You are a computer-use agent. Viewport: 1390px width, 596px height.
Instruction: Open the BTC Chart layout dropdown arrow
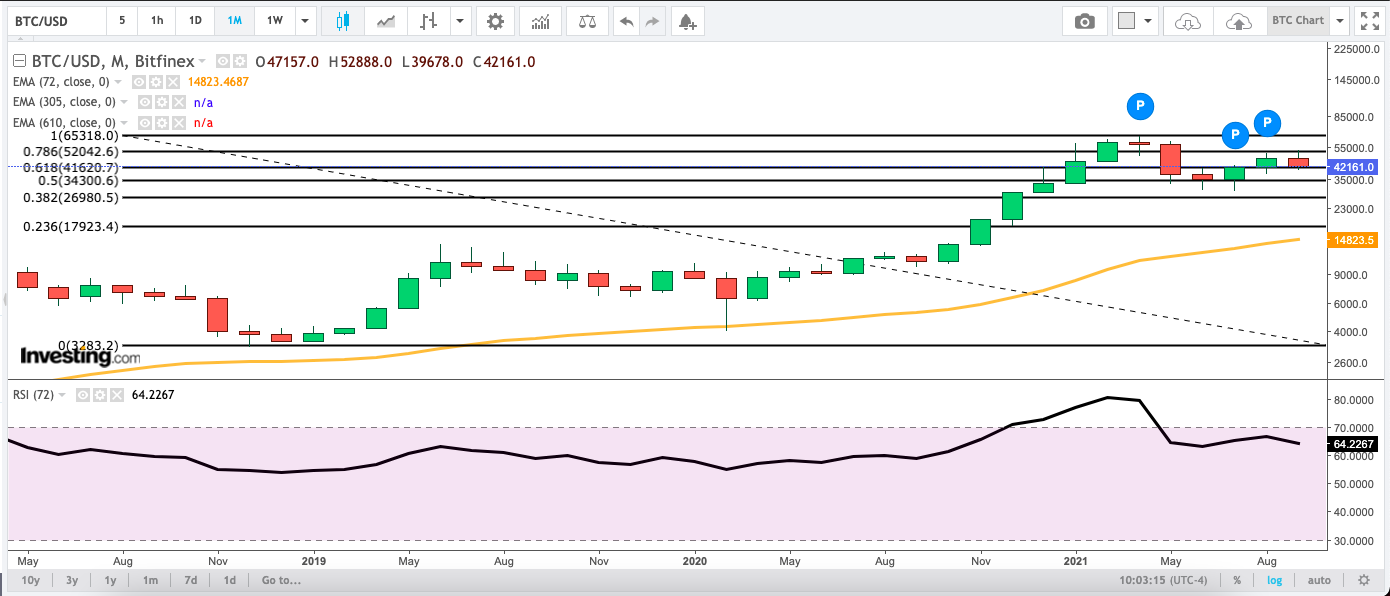tap(1340, 21)
